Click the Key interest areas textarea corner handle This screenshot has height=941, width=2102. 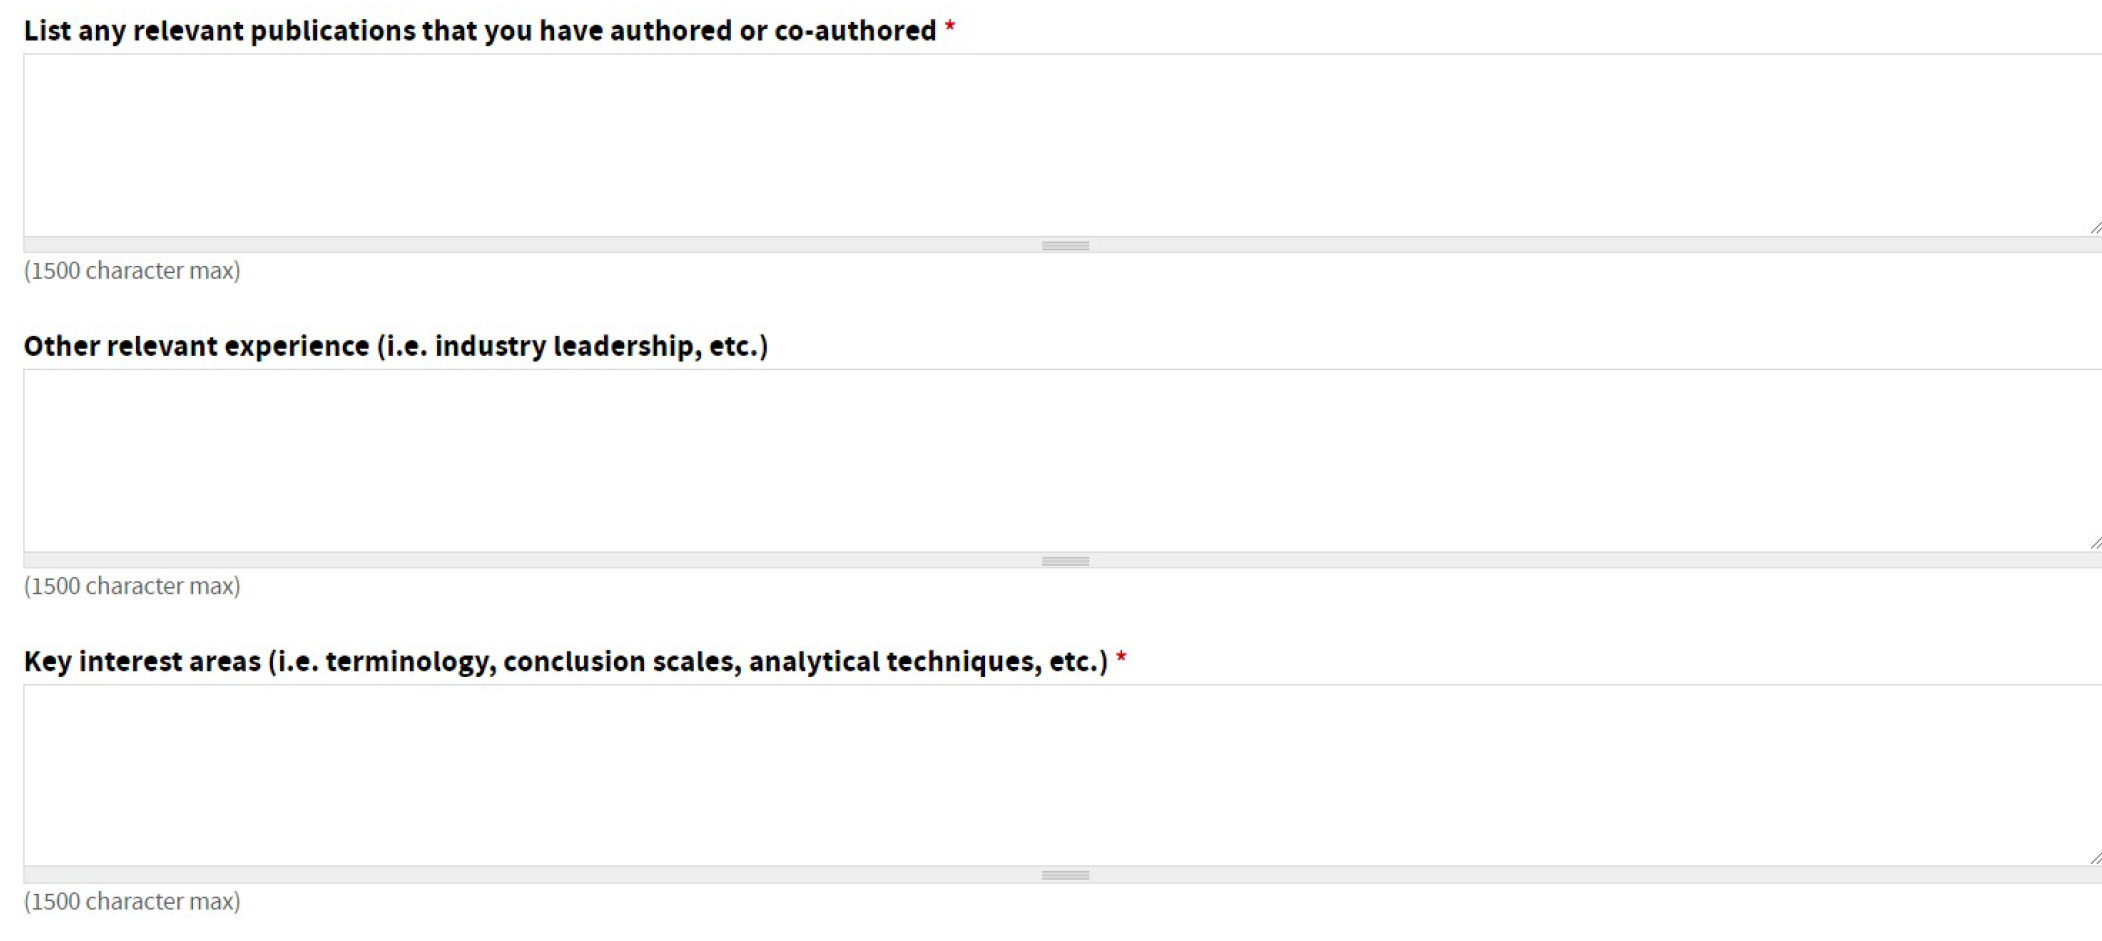tap(2094, 858)
